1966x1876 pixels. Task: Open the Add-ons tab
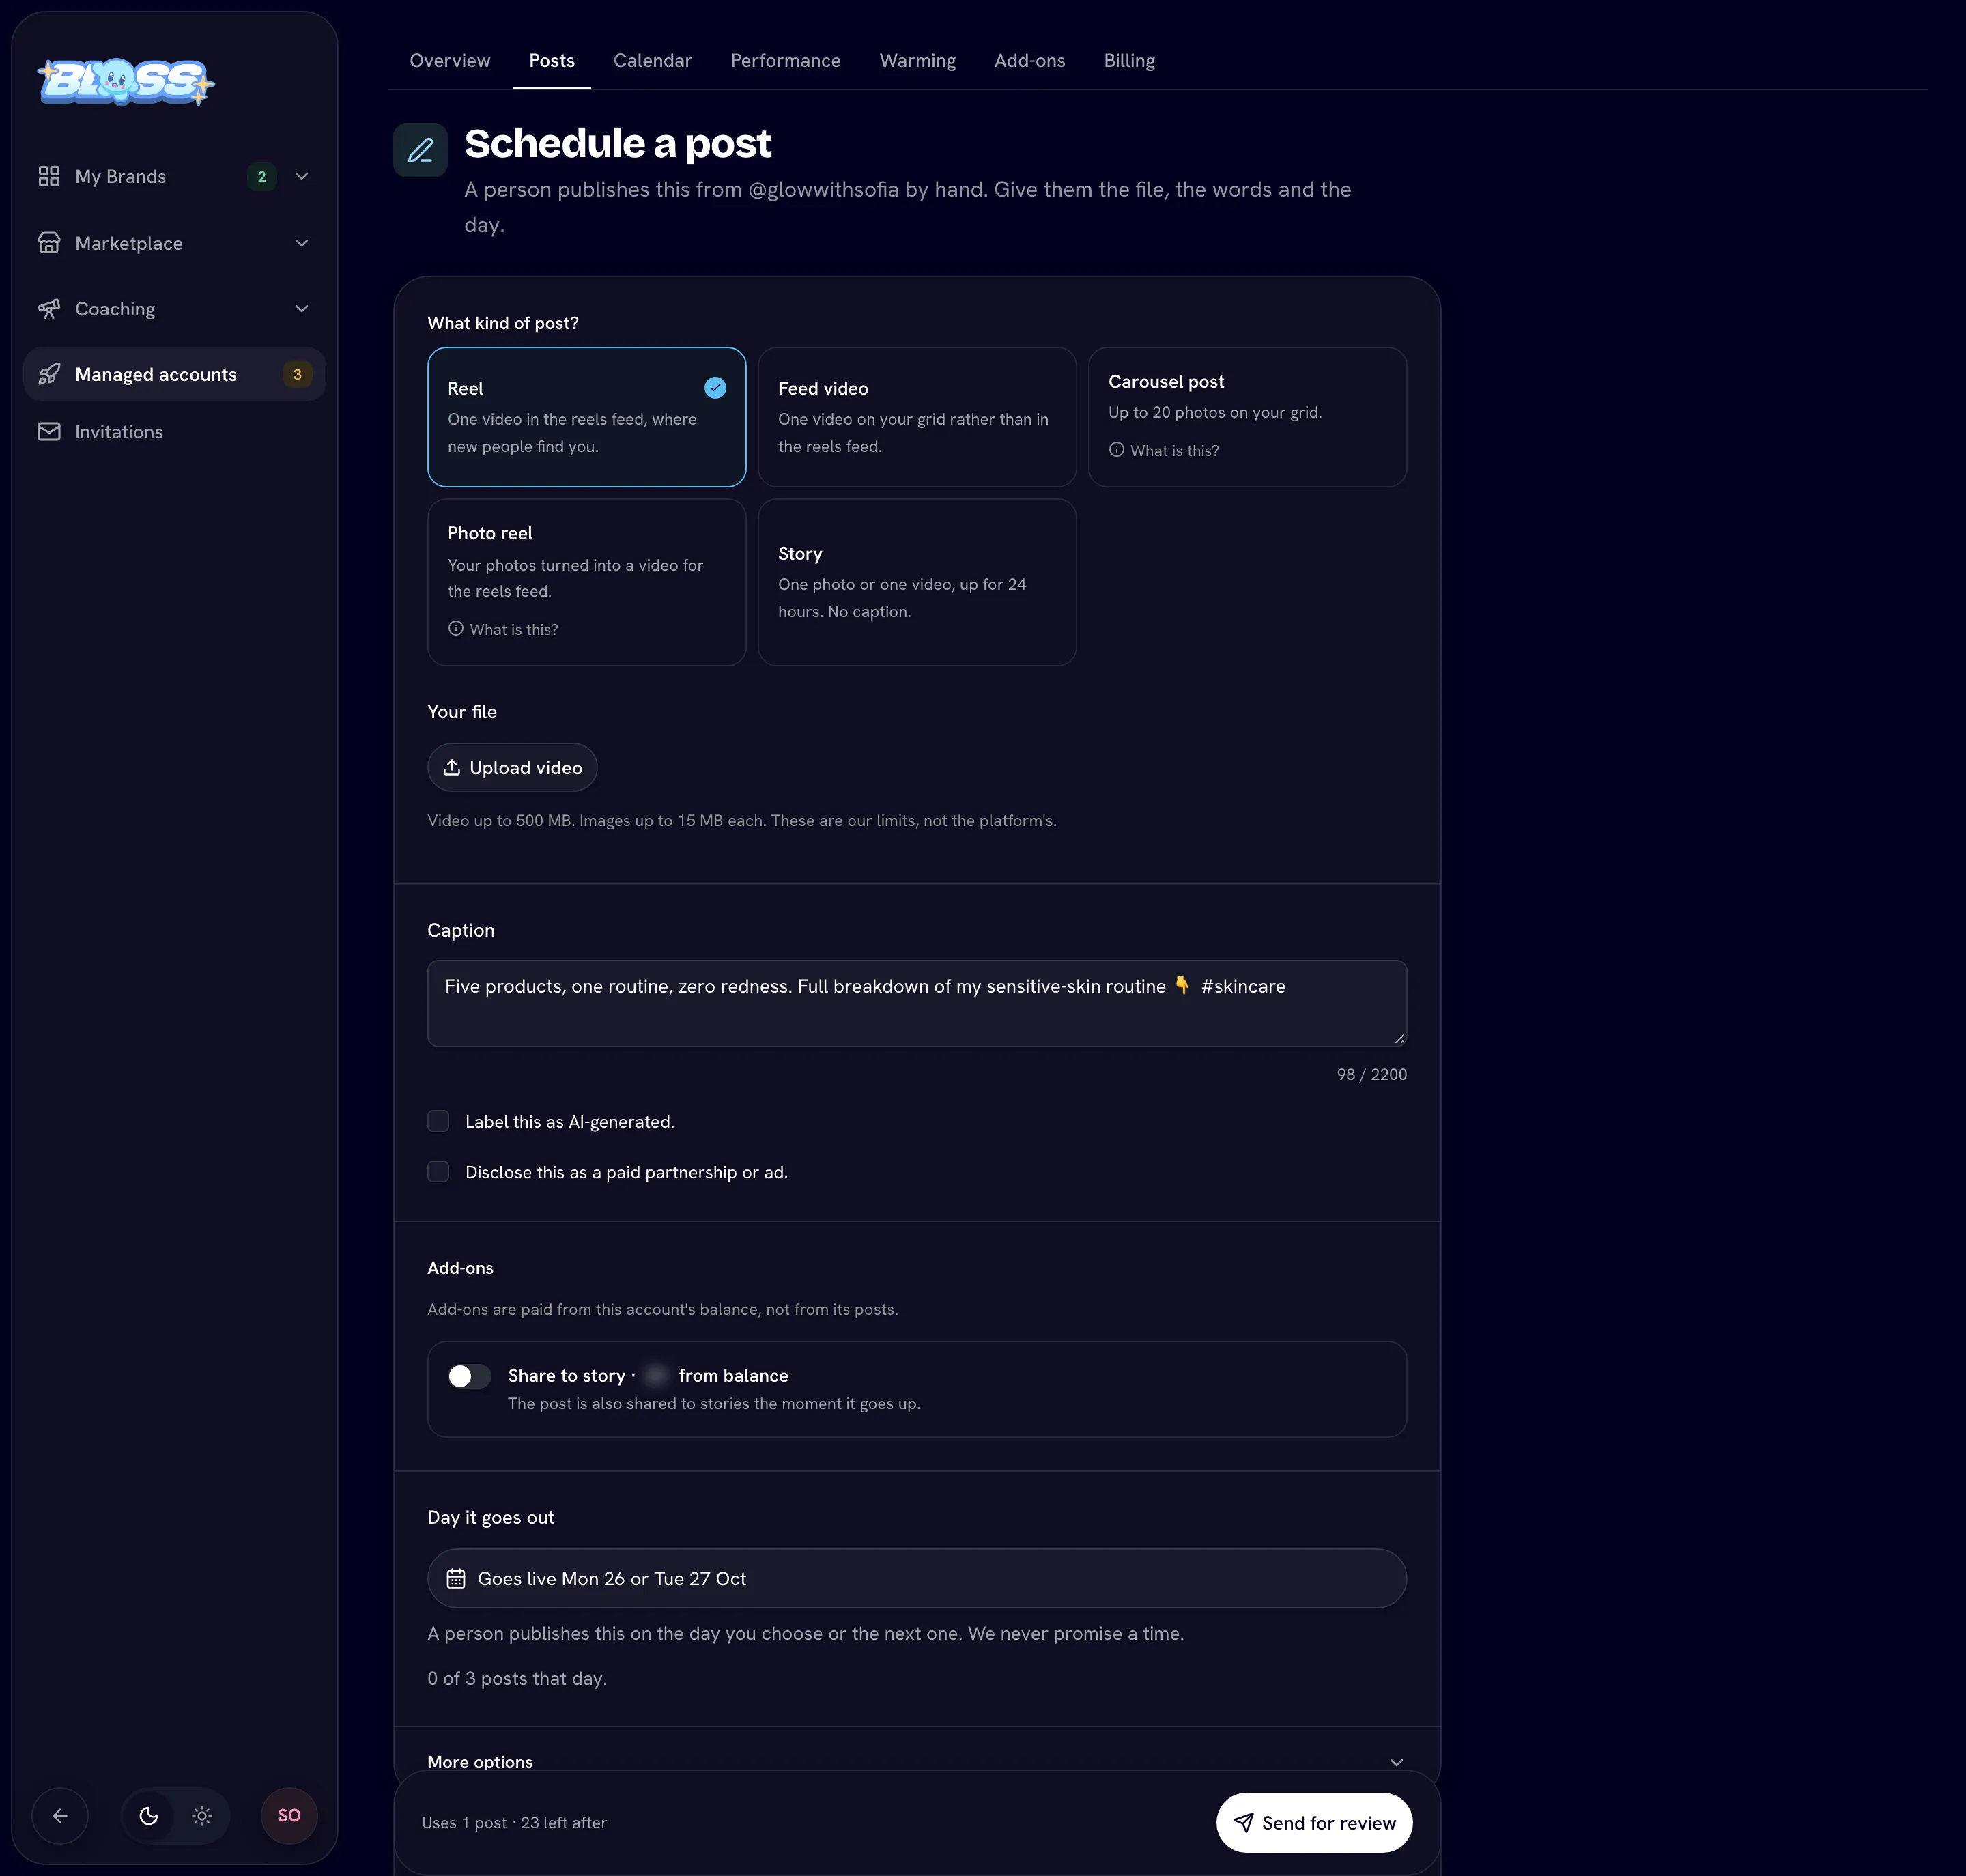1030,61
